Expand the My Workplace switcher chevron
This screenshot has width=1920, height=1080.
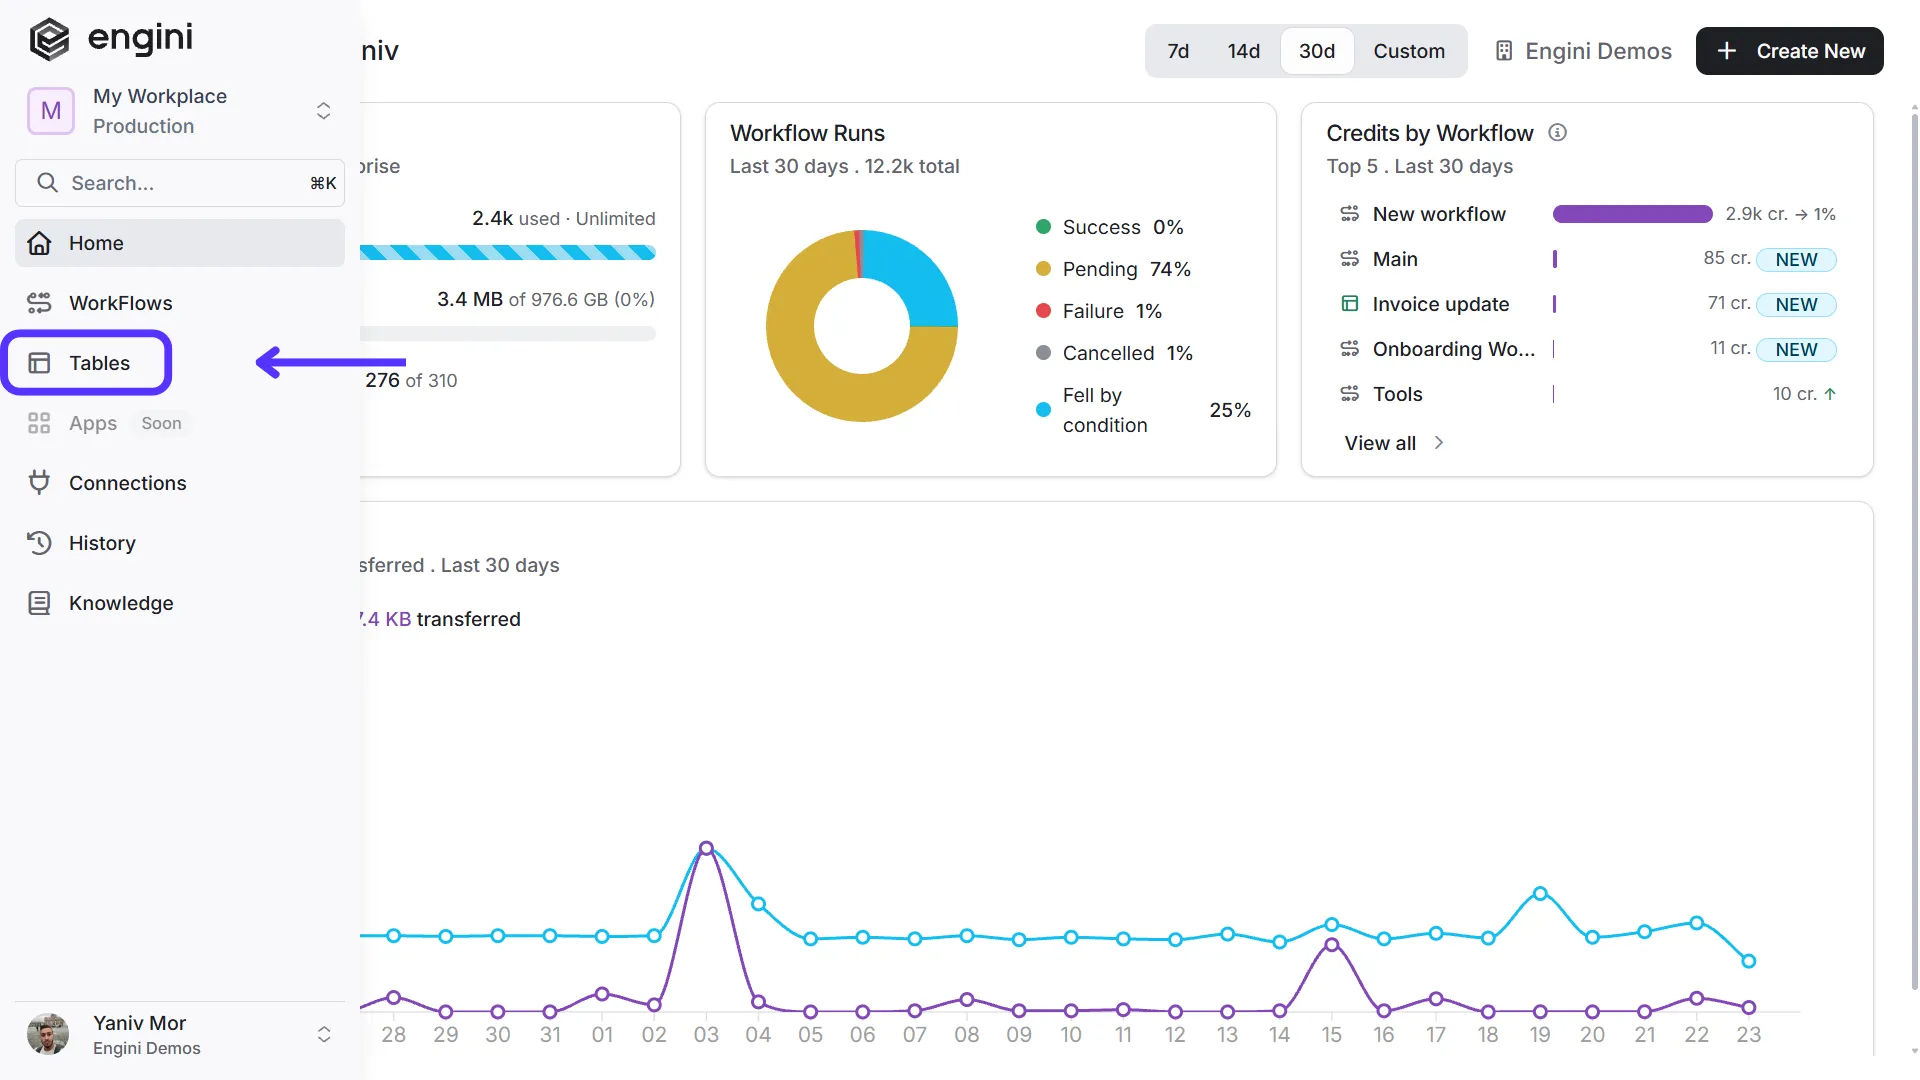[323, 111]
